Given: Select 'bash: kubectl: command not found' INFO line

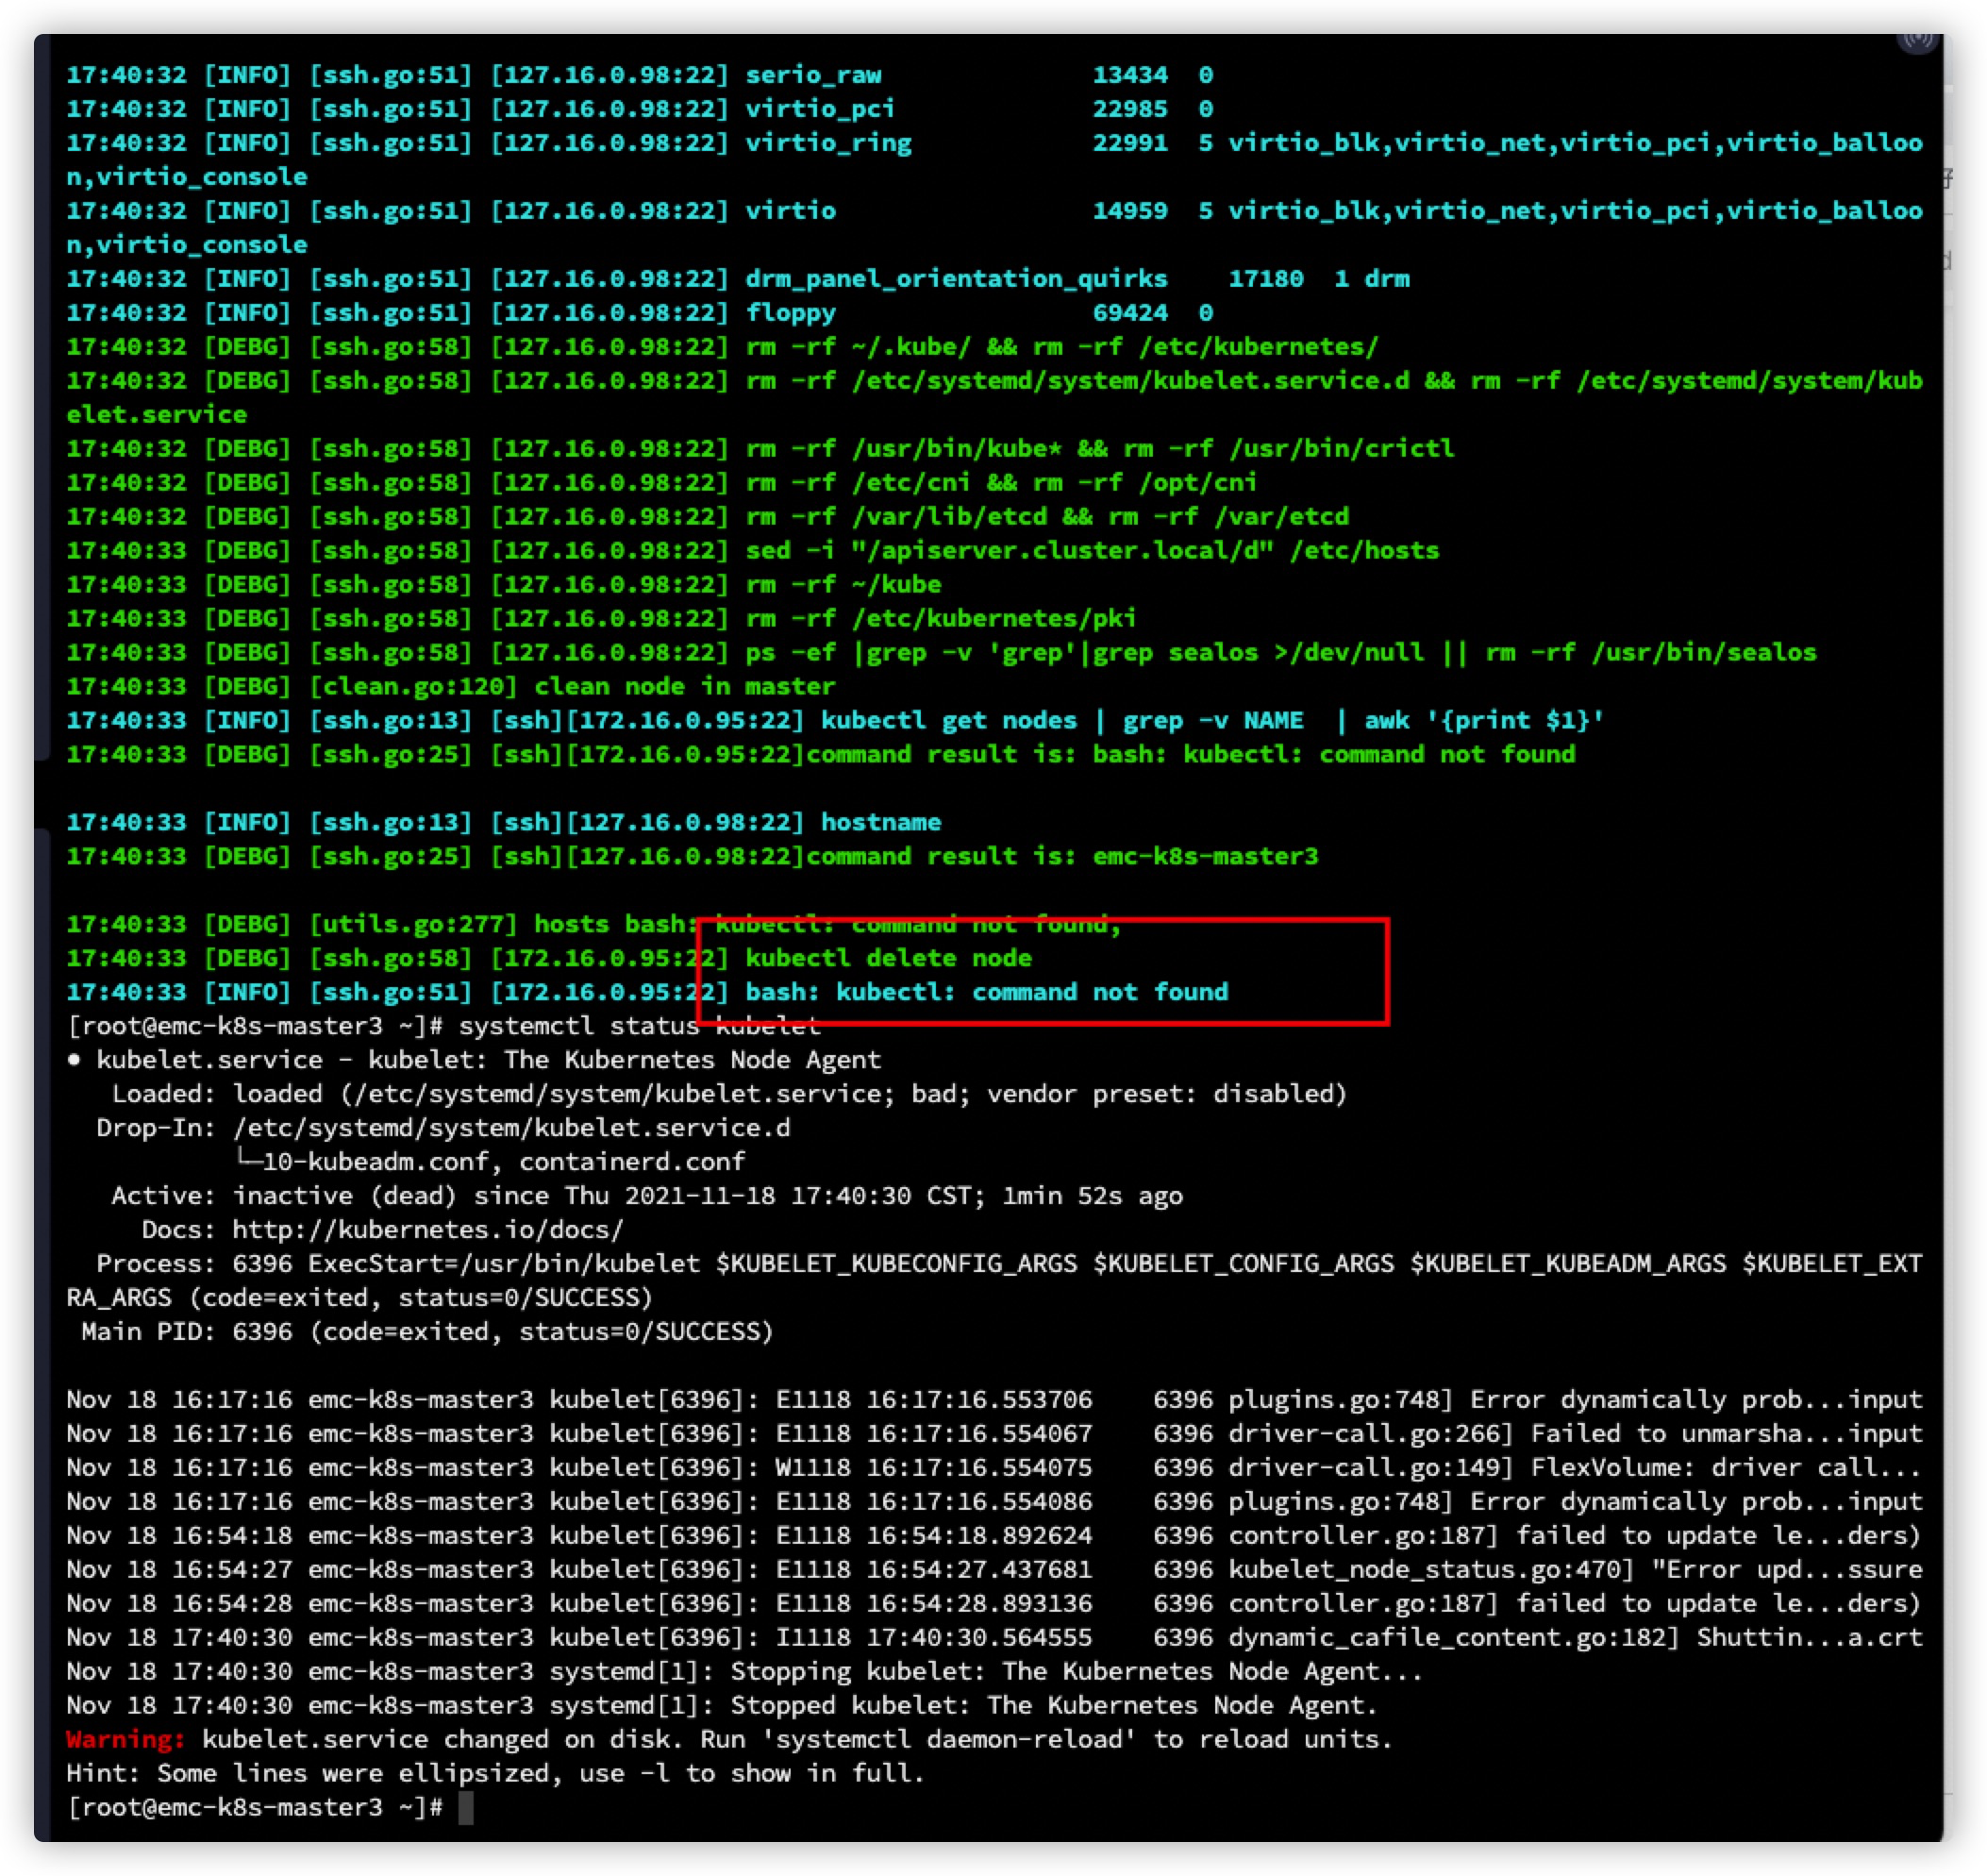Looking at the screenshot, I should [x=986, y=993].
